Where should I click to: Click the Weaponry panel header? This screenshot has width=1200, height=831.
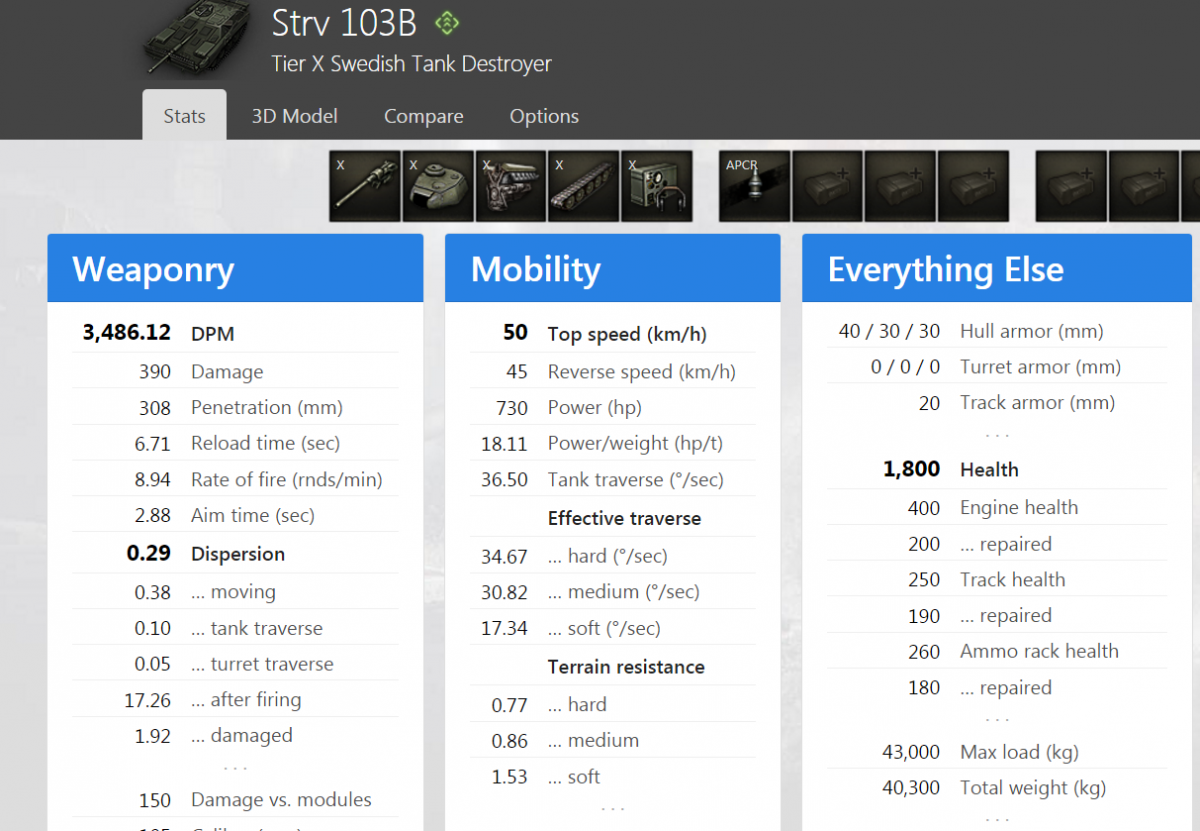pos(235,269)
